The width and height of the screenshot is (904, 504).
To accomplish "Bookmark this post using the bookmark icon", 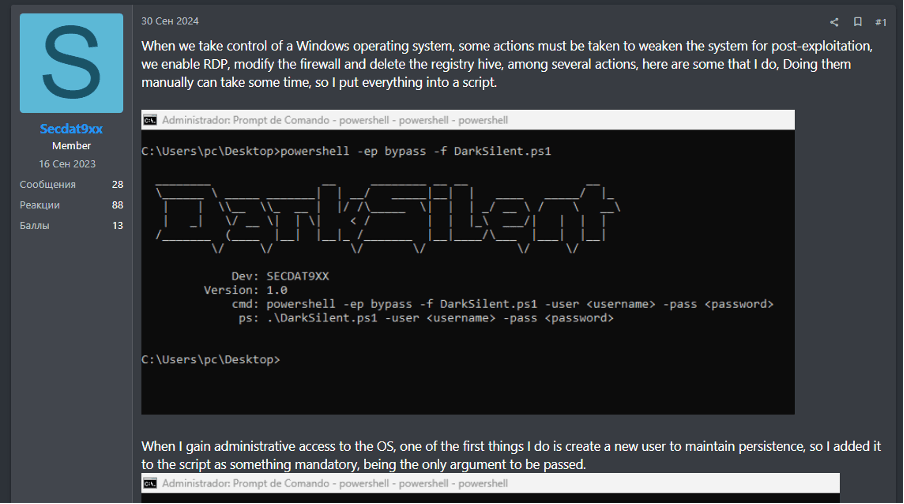I will coord(858,21).
